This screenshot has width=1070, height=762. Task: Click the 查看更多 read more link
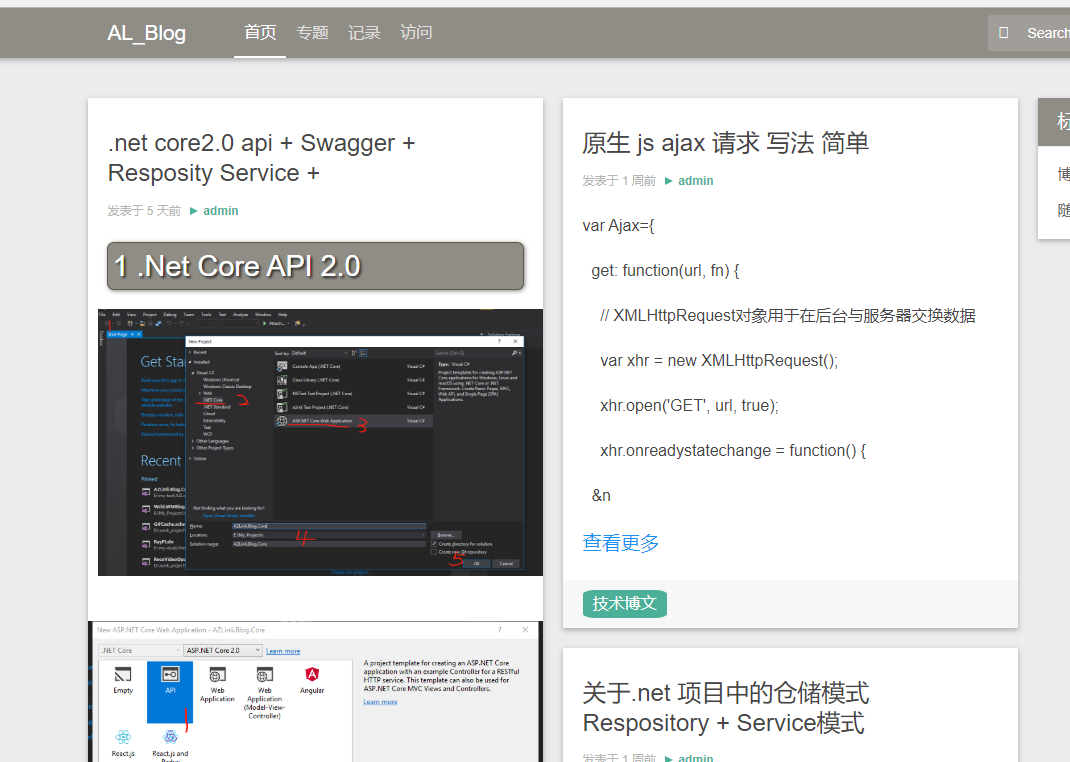tap(620, 543)
